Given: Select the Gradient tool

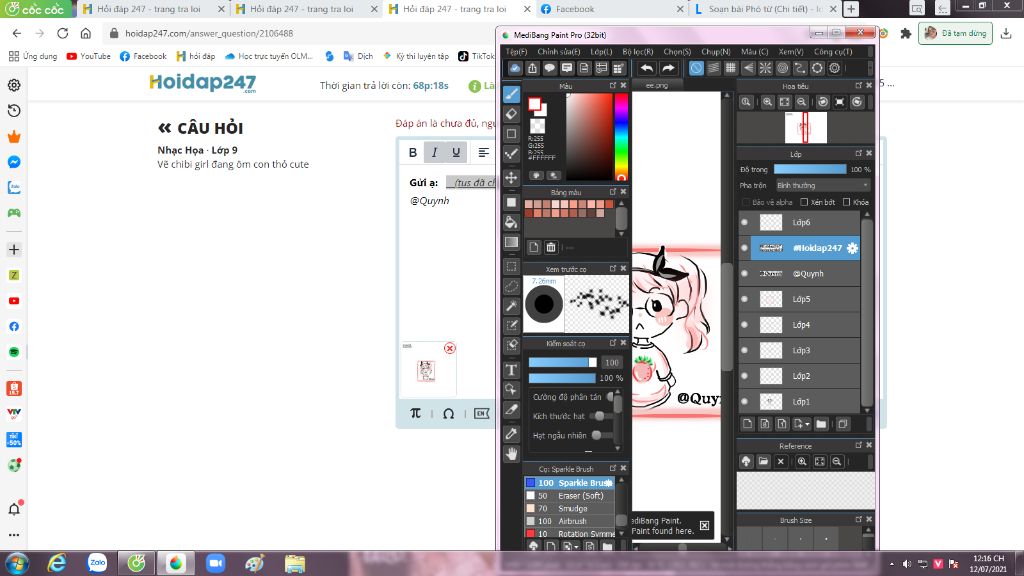Looking at the screenshot, I should click(x=512, y=242).
